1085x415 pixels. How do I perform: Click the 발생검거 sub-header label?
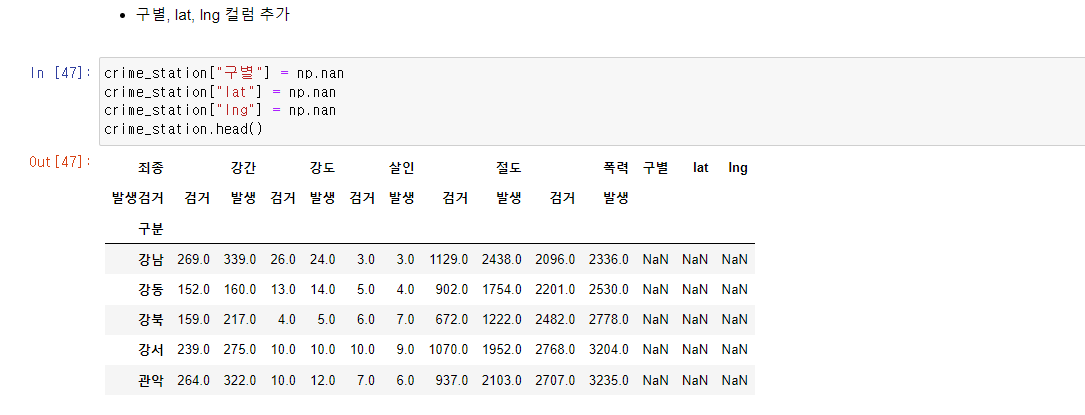(x=138, y=198)
